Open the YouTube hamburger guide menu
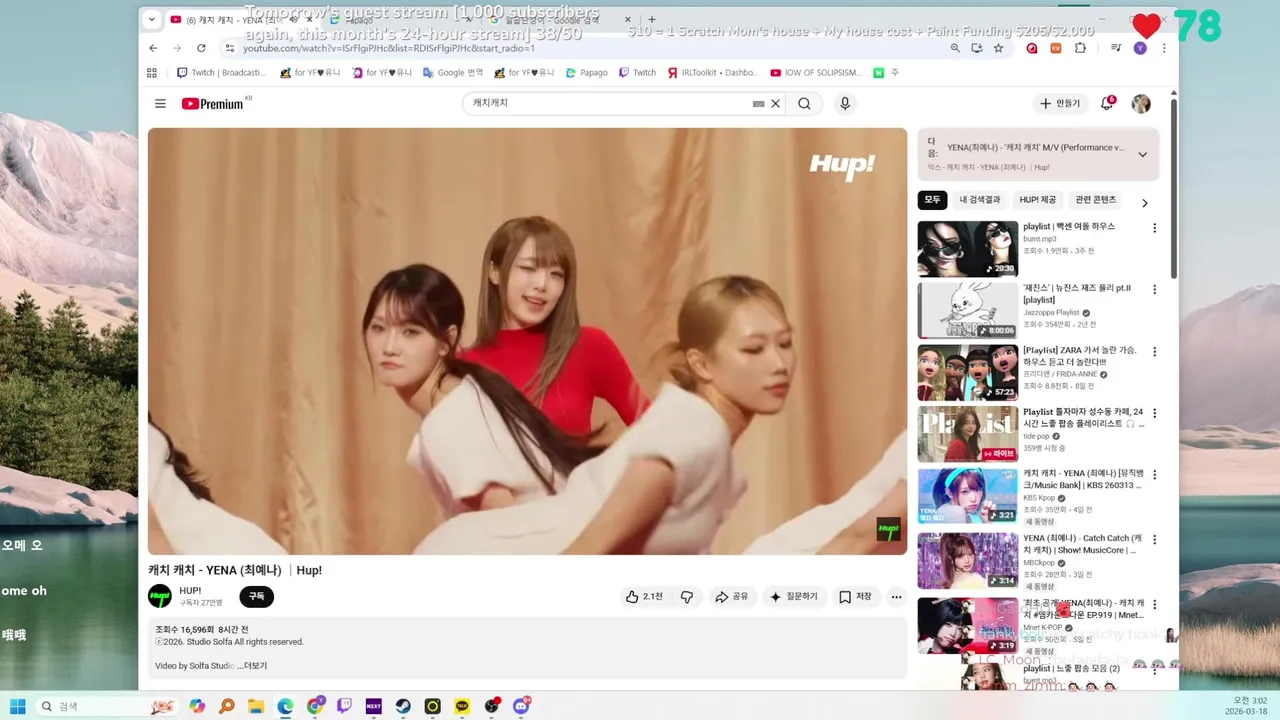 [x=160, y=104]
